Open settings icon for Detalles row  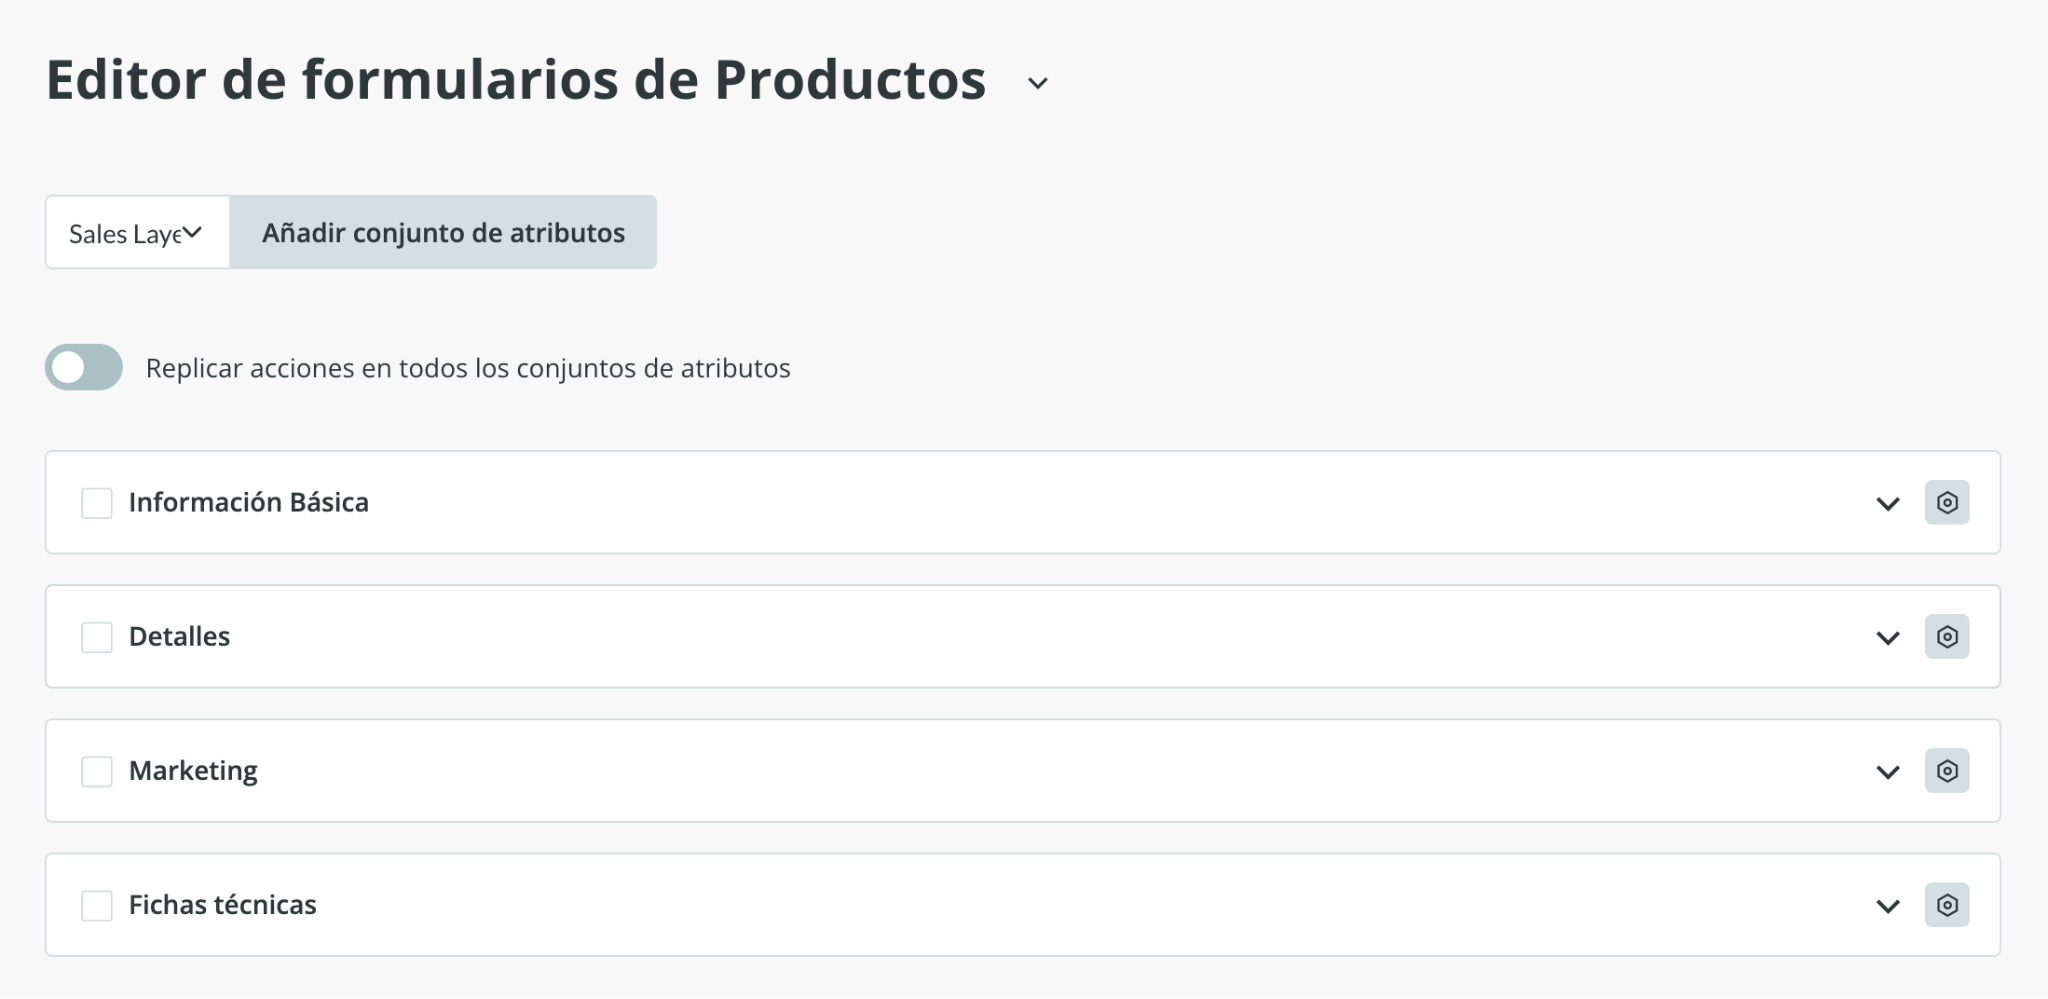[1946, 636]
